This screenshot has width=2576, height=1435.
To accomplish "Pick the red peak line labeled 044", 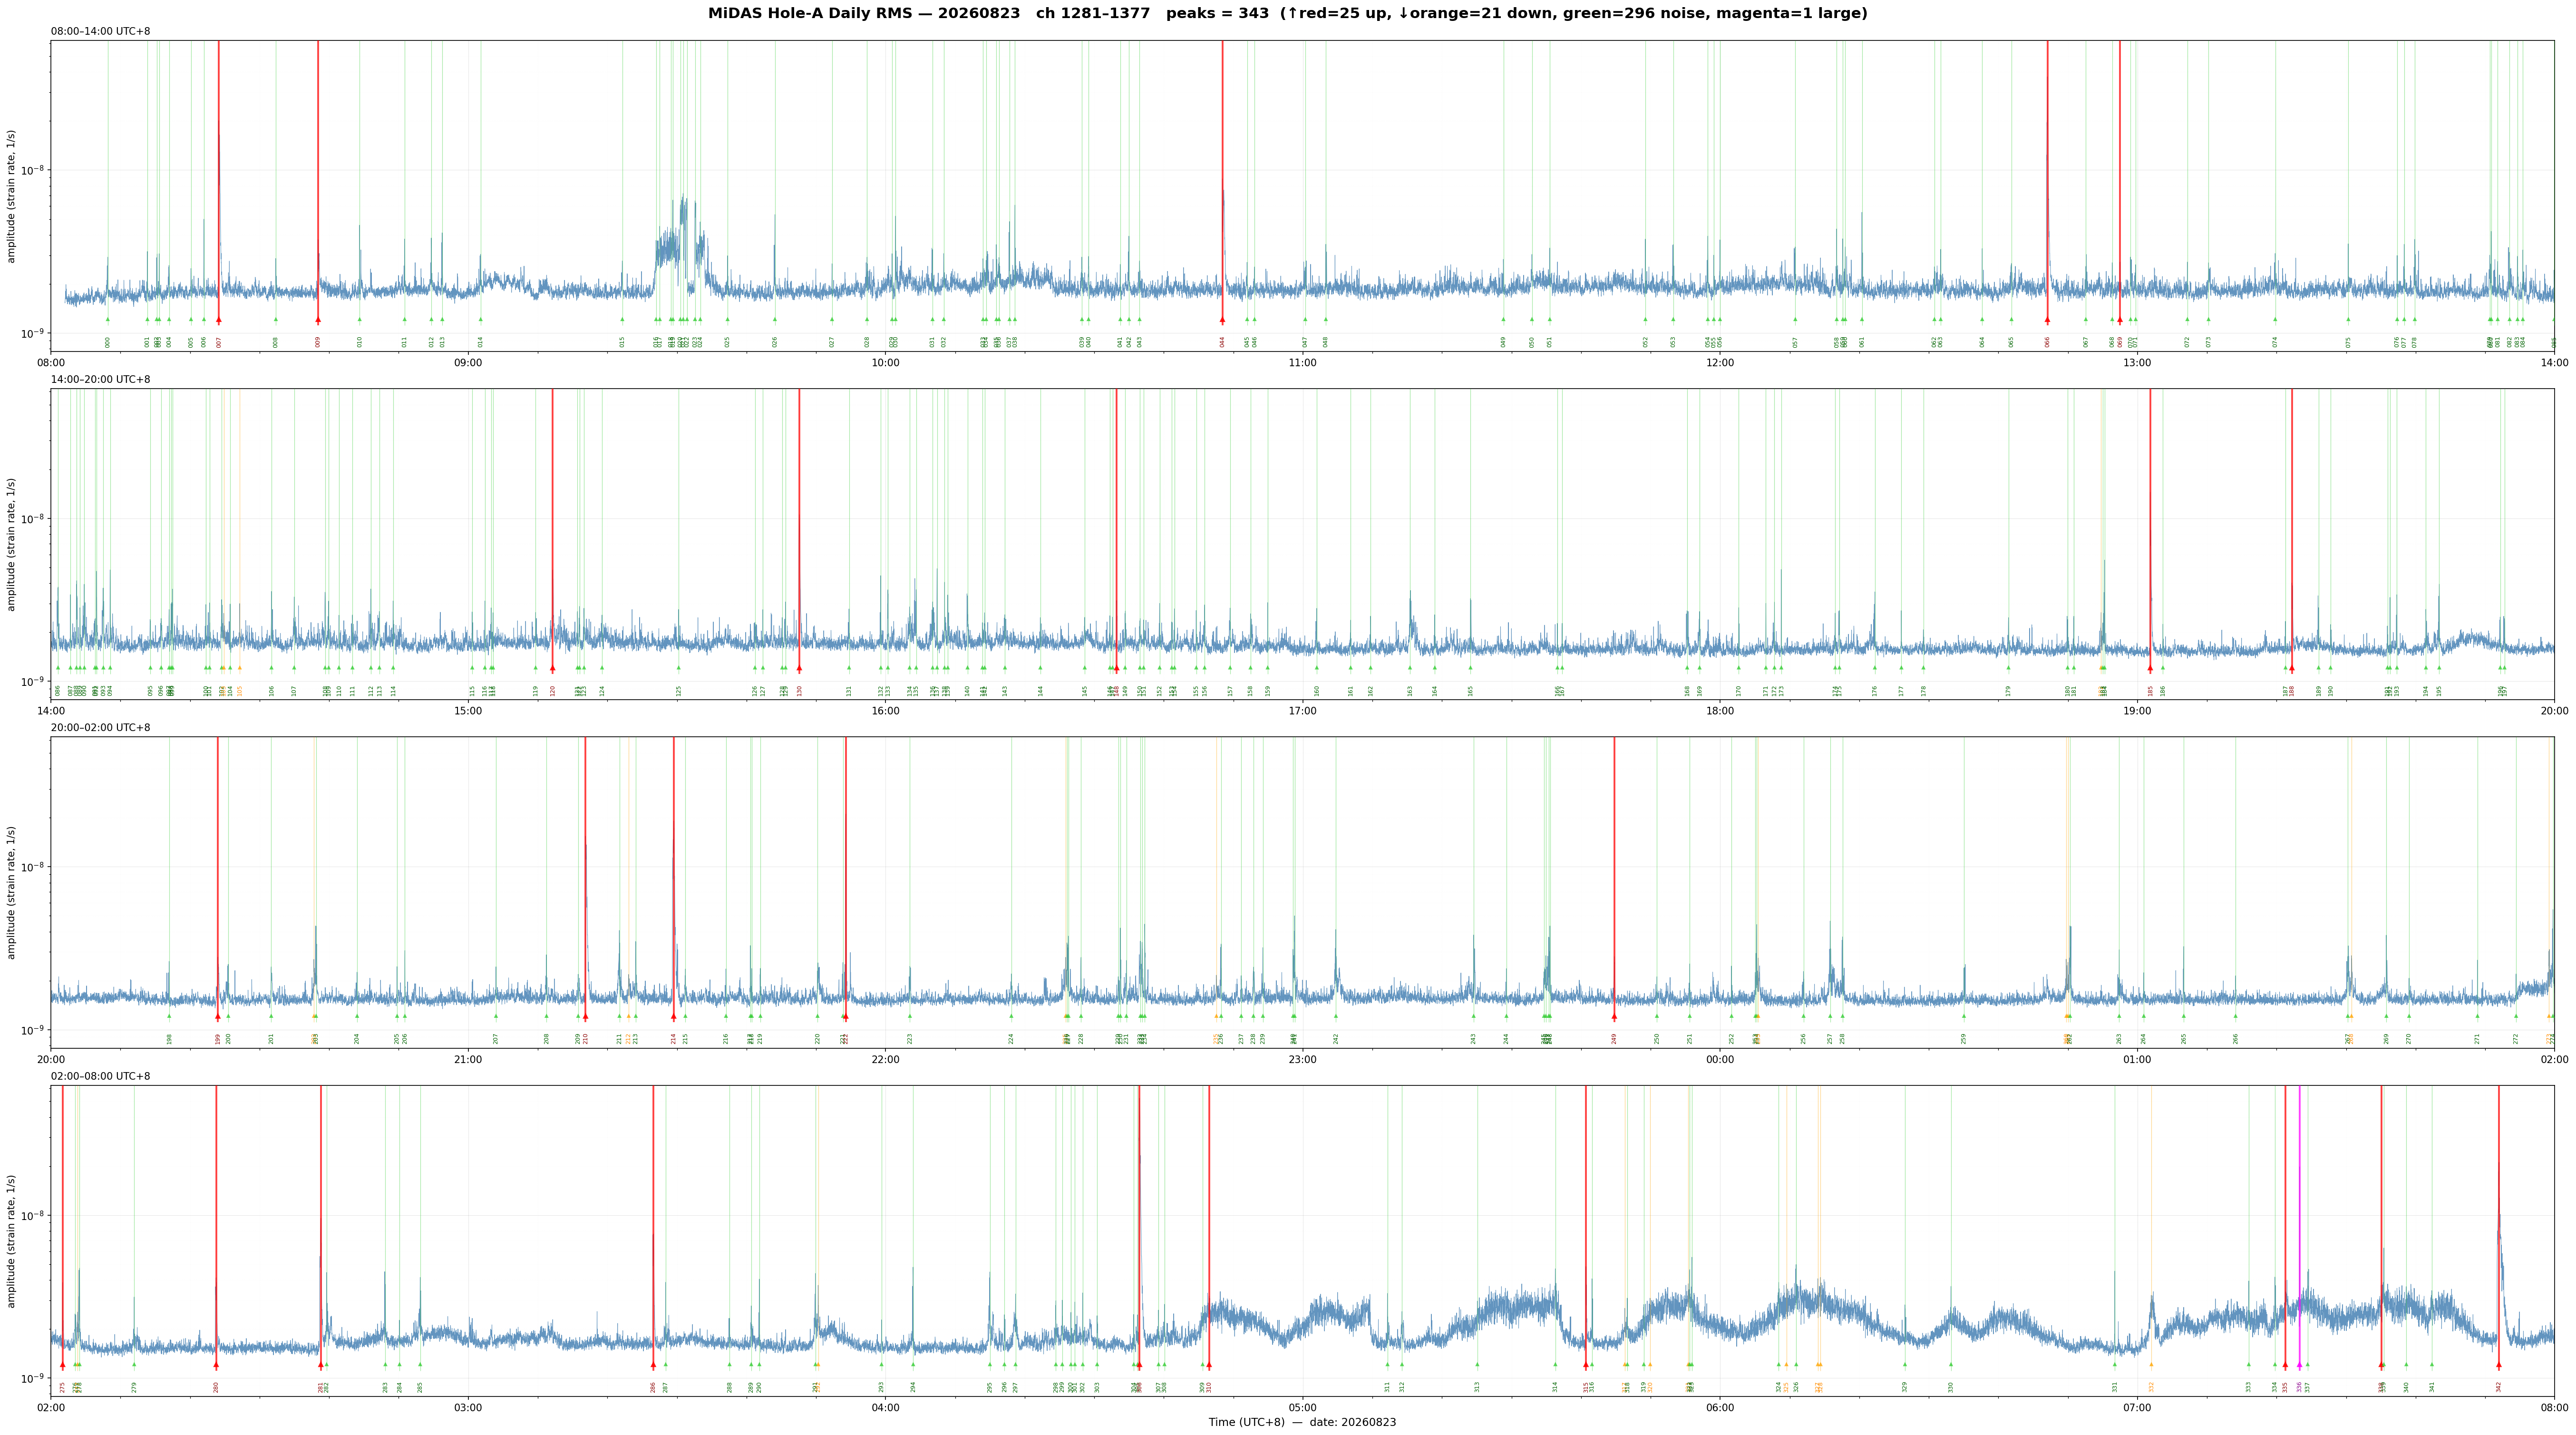I will (x=1222, y=180).
